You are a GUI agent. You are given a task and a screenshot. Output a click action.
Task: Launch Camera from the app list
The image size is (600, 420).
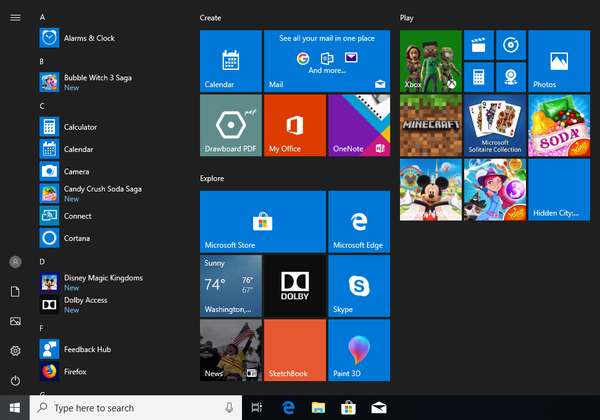(x=111, y=171)
